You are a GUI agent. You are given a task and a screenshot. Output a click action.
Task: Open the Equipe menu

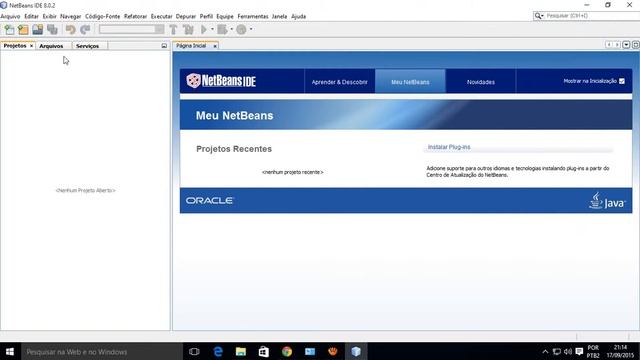coord(225,16)
